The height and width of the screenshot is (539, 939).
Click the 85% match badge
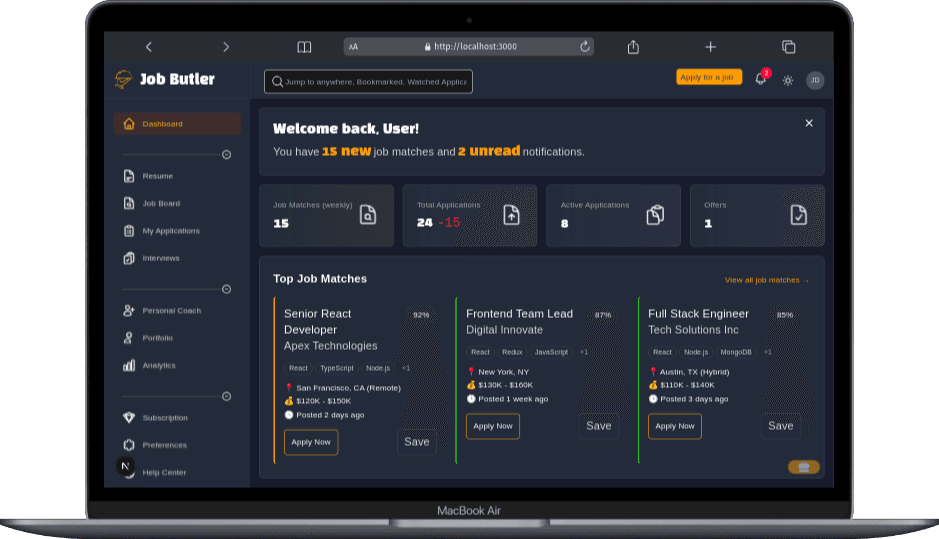[785, 315]
